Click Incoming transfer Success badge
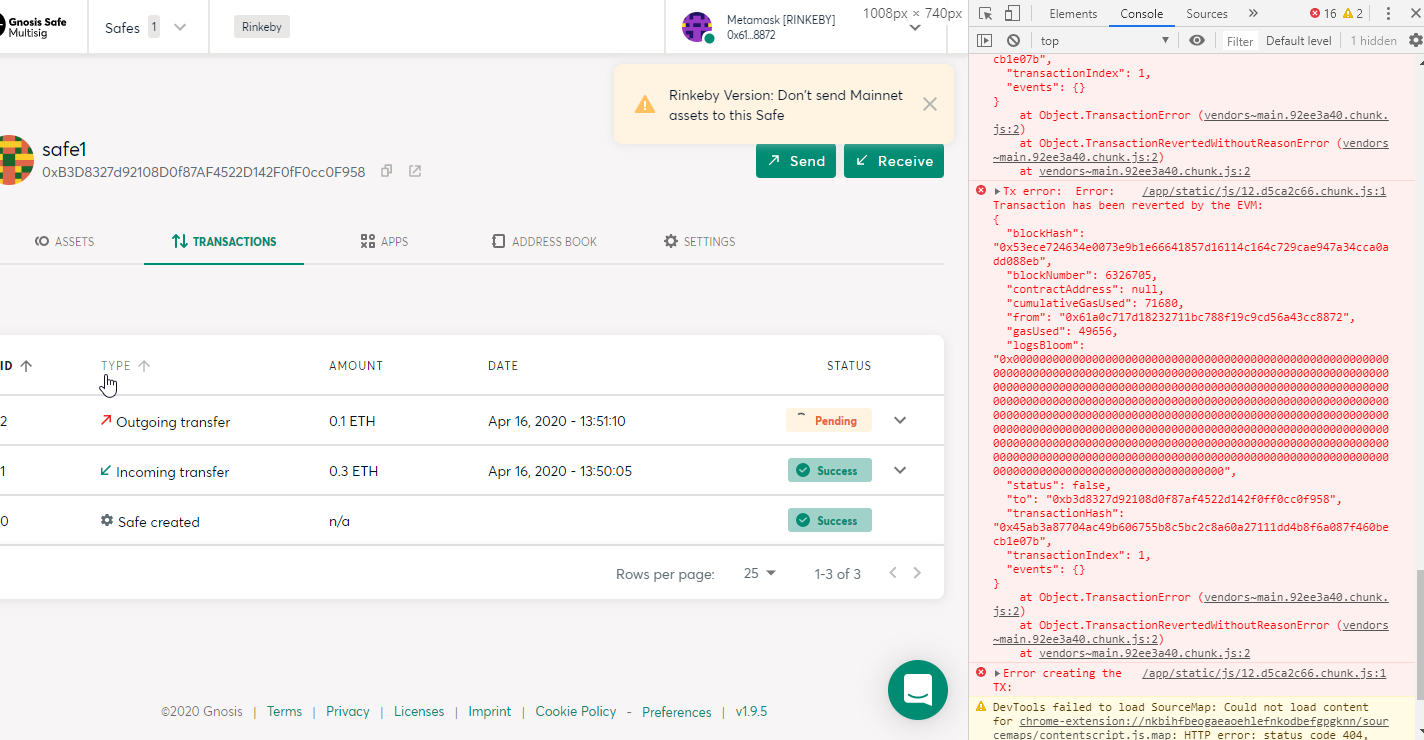 [830, 471]
